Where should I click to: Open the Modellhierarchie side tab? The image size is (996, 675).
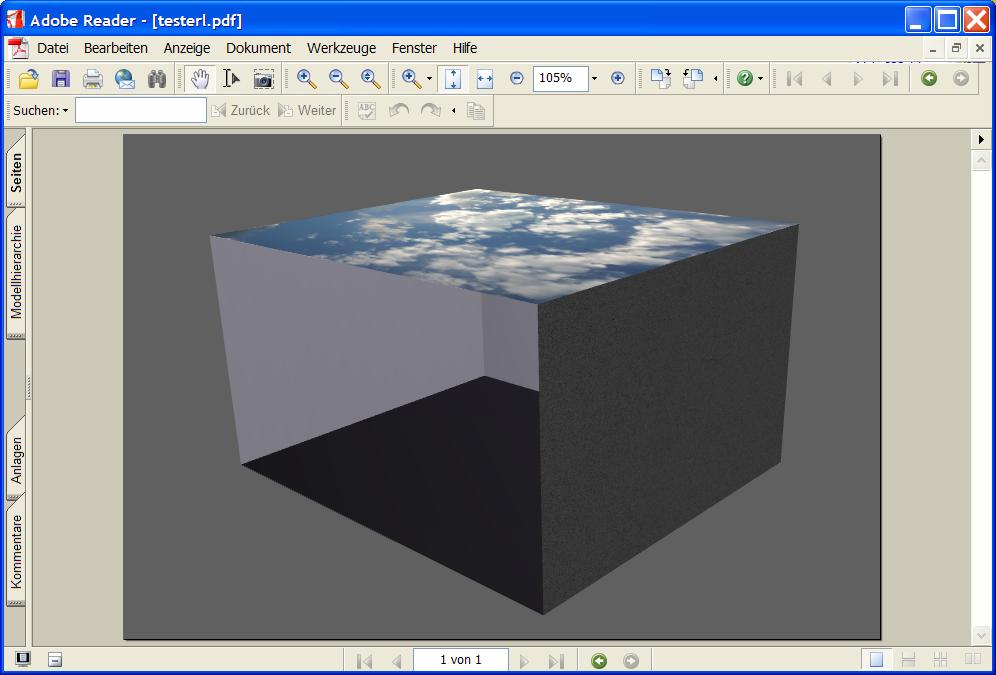pyautogui.click(x=16, y=272)
